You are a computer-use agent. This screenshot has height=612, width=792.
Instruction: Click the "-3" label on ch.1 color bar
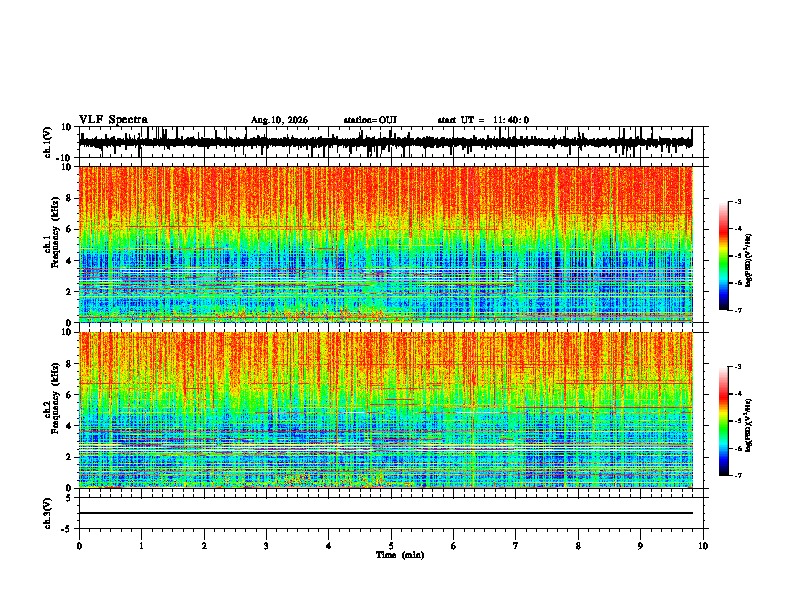click(737, 201)
